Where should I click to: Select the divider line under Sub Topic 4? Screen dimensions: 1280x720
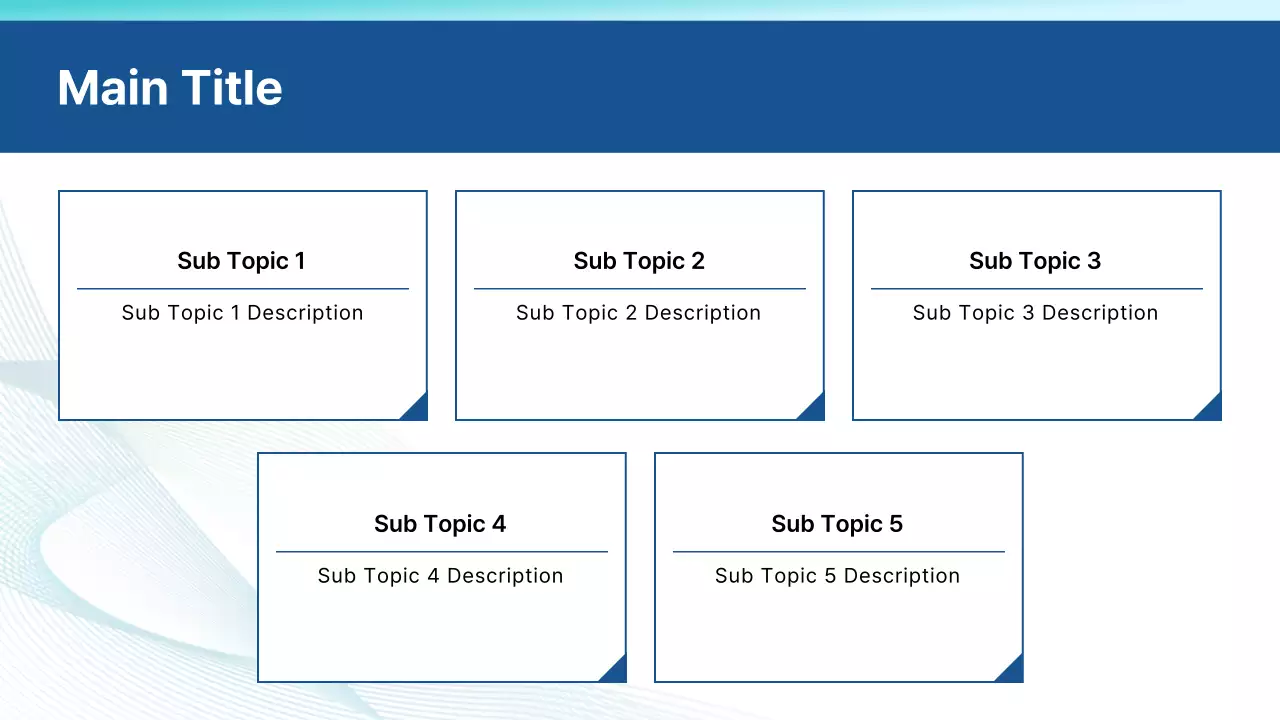(x=441, y=551)
